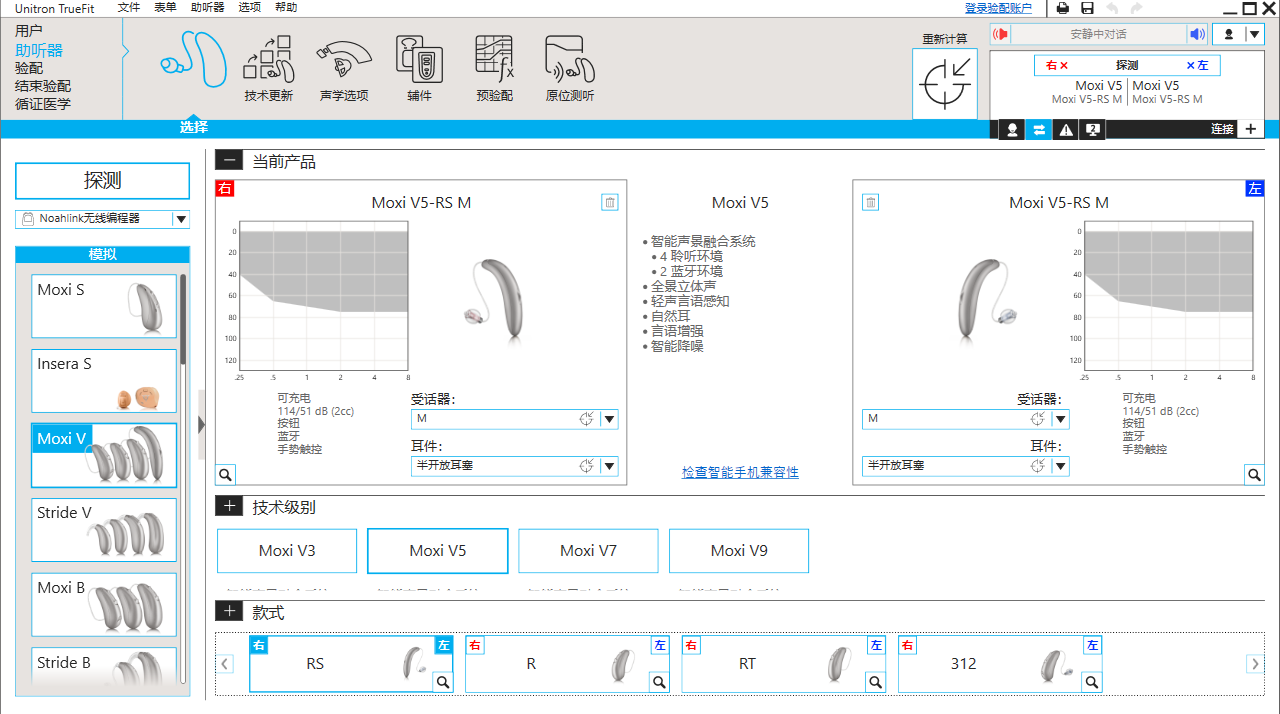
Task: Select Moxi S in simulation list
Action: (104, 307)
